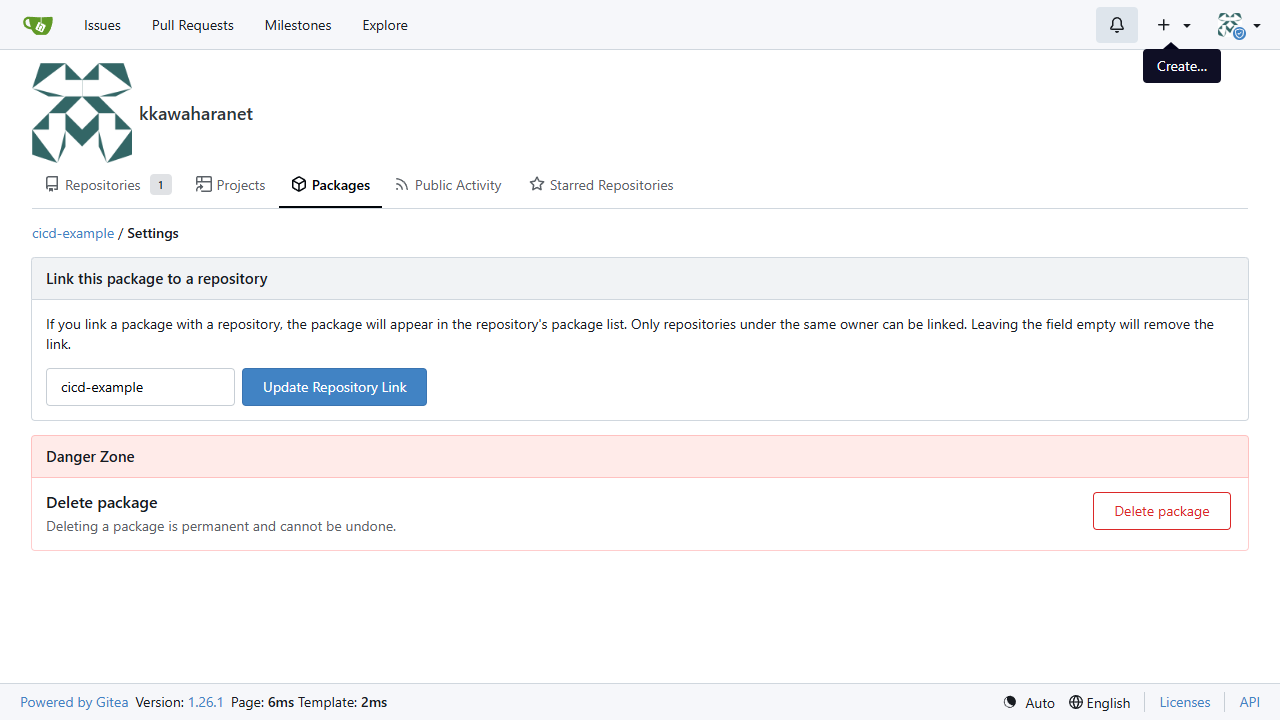Click the Starred Repositories star icon
Screen dimensions: 1280x720
coord(537,184)
